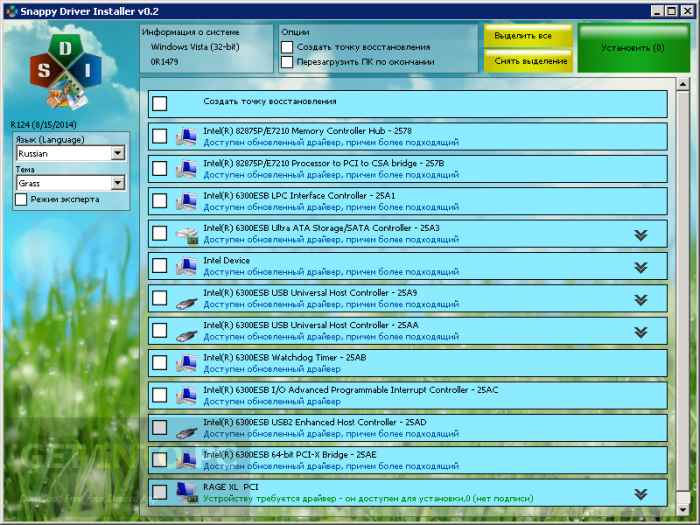Check the LPC Interface Controller 25A1 driver
The width and height of the screenshot is (700, 525).
160,201
